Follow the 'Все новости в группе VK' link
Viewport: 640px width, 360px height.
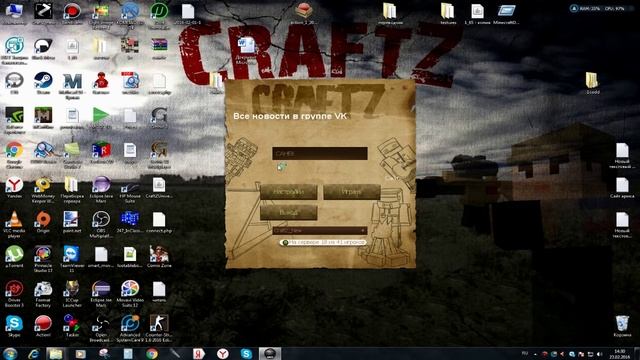(x=290, y=116)
